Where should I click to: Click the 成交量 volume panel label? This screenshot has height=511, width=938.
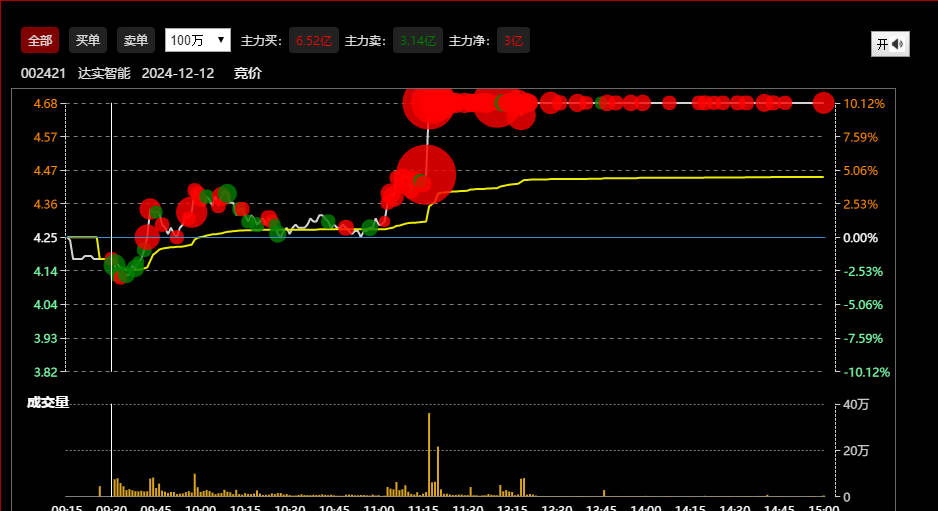47,402
